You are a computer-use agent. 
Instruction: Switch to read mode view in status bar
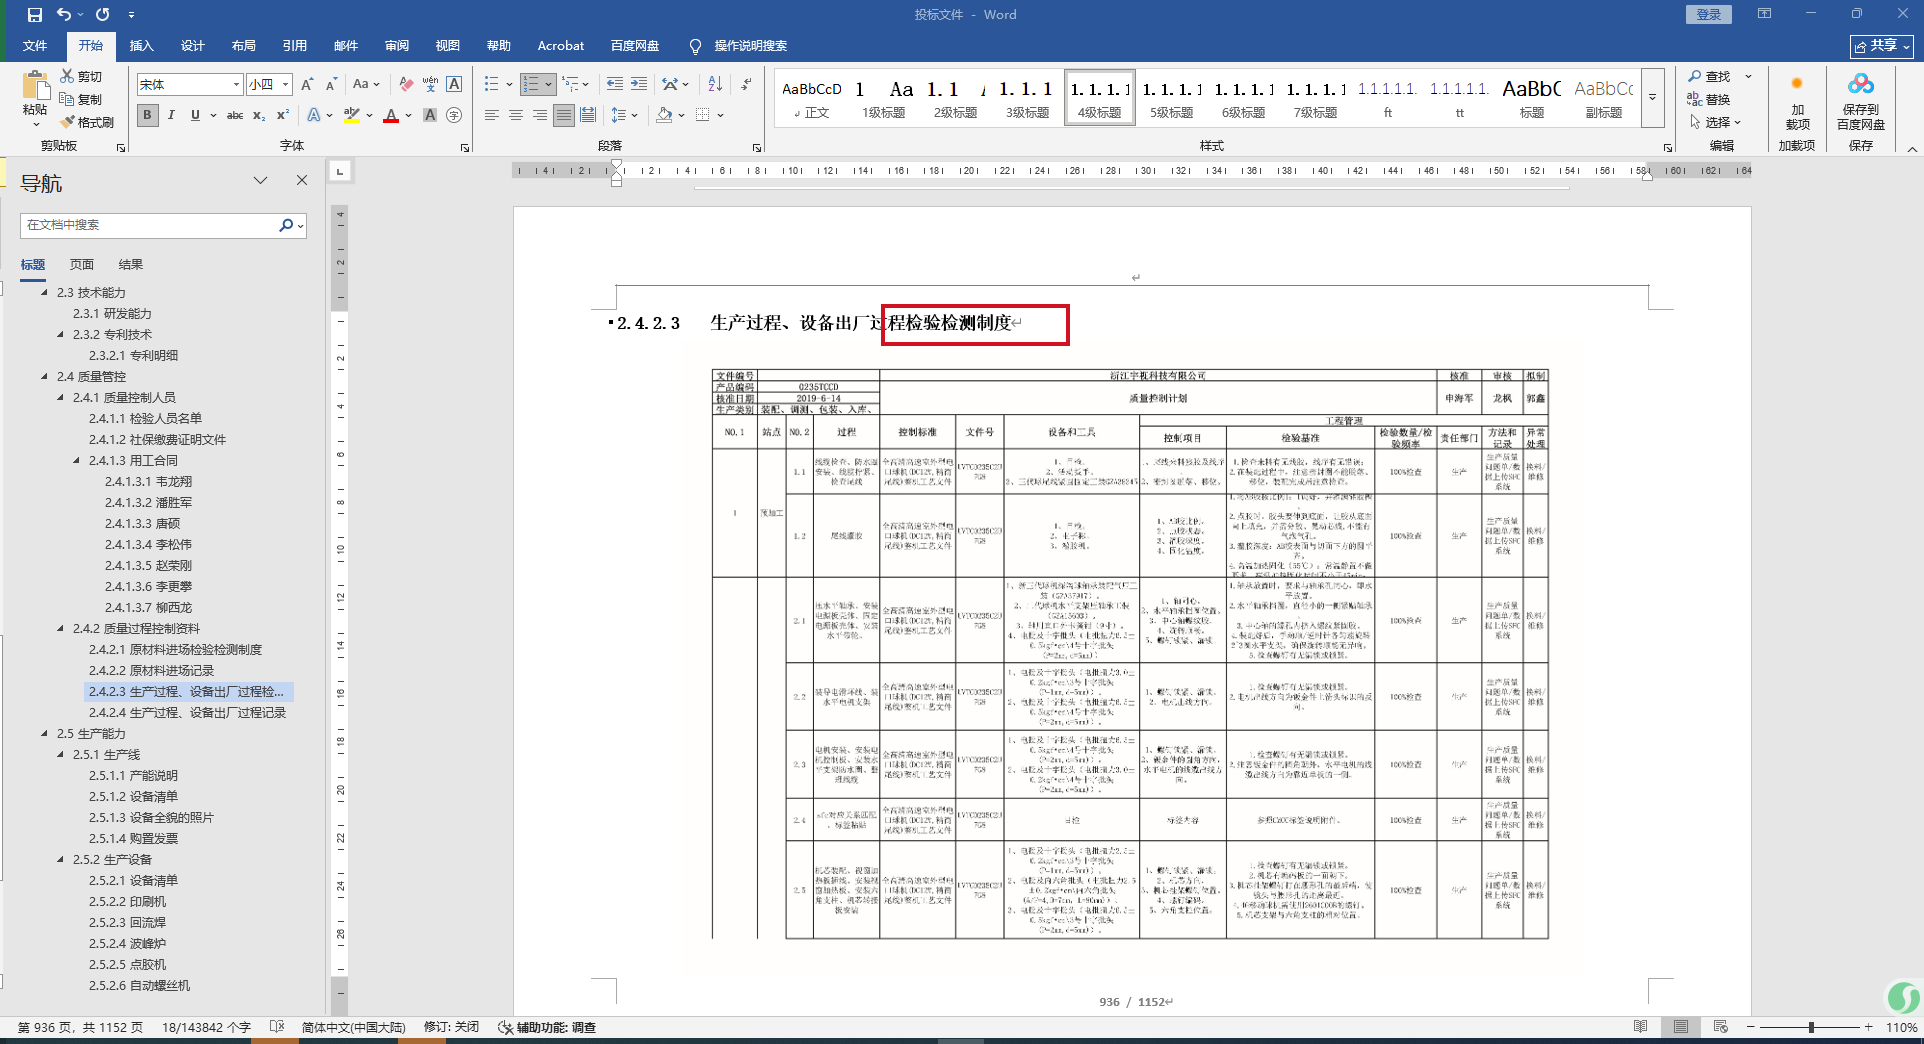click(1641, 1027)
